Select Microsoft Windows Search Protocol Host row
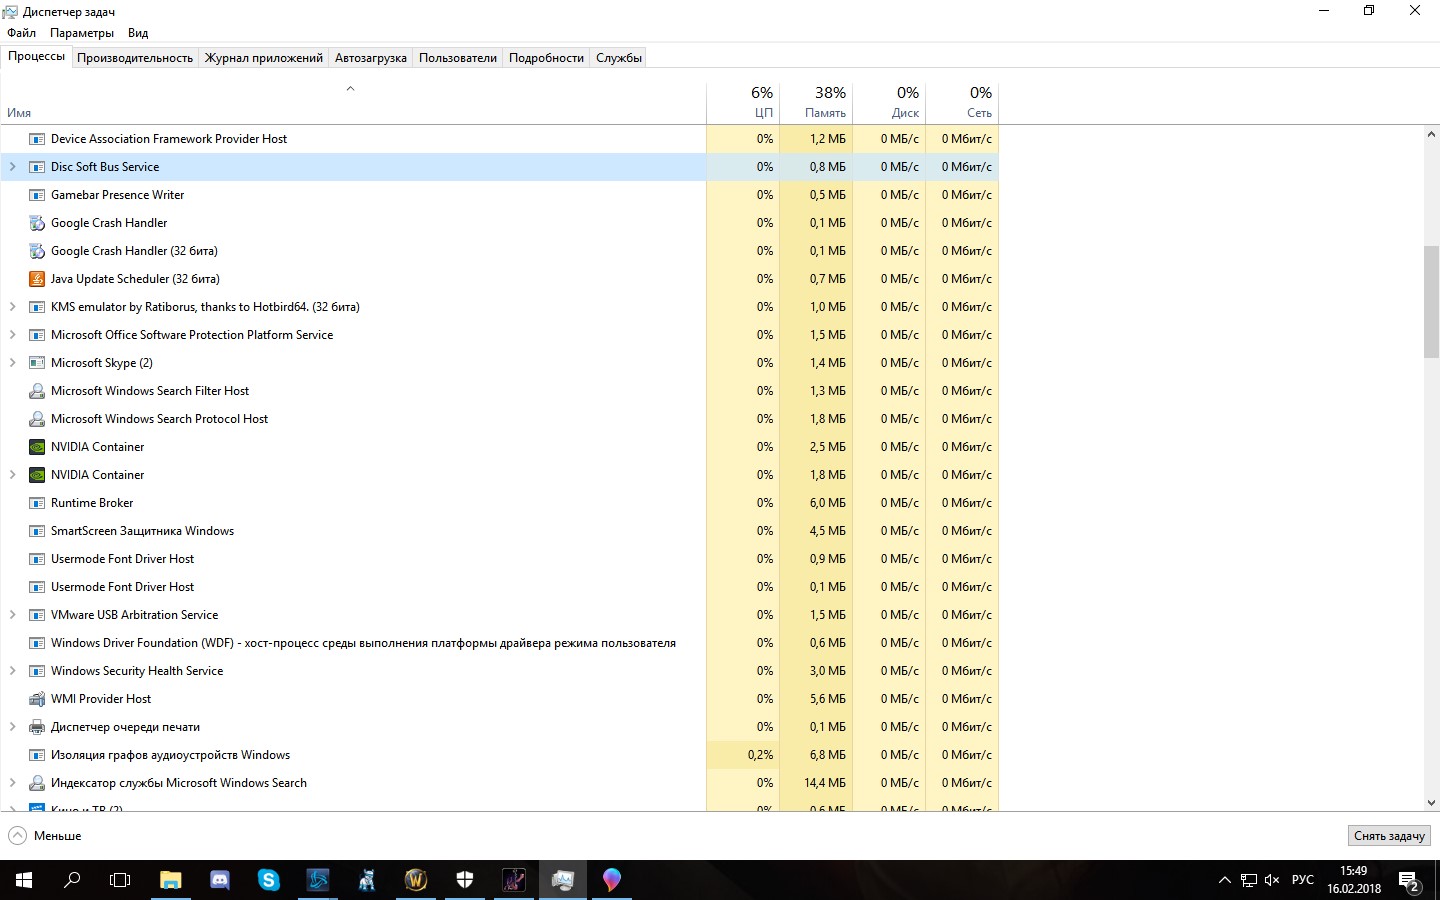 coord(499,419)
